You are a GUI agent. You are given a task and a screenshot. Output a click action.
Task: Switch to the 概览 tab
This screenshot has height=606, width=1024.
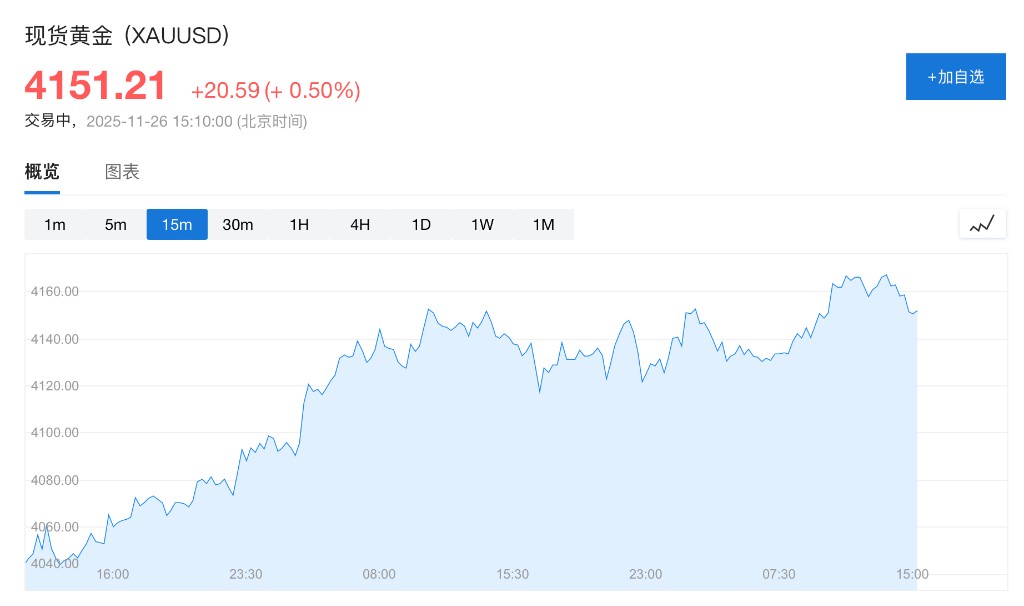tap(42, 172)
